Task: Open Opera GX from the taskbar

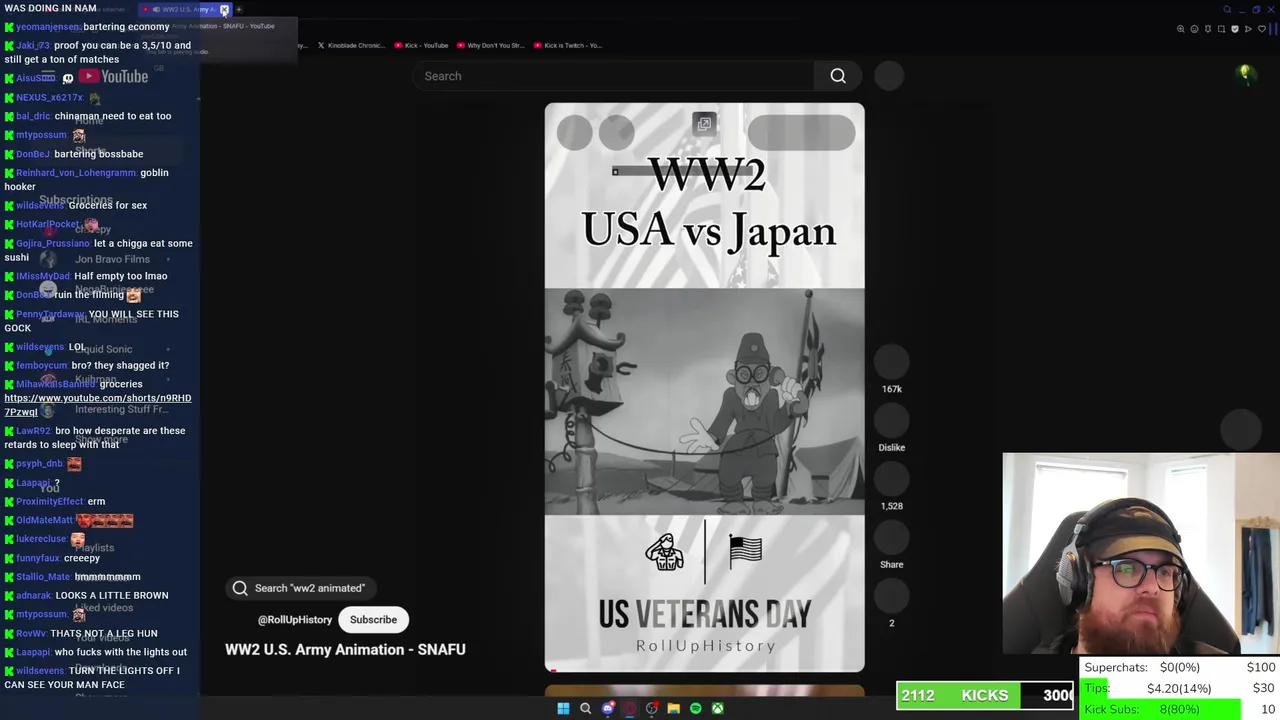Action: (629, 709)
